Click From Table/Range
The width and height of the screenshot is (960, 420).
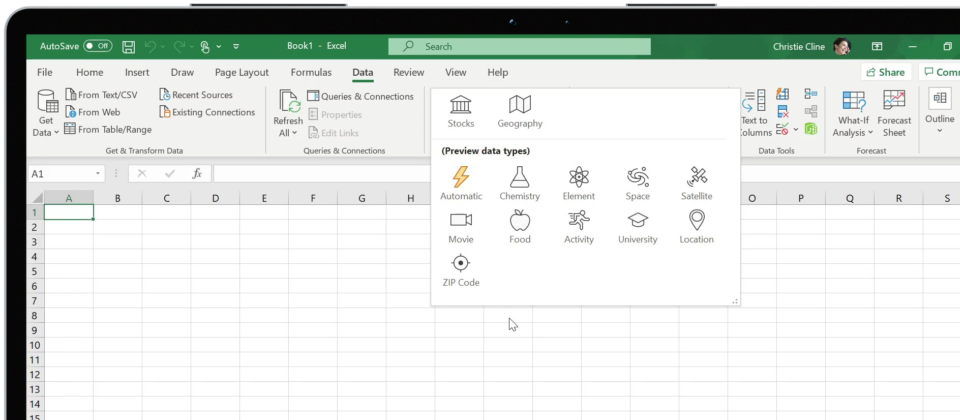click(x=108, y=129)
